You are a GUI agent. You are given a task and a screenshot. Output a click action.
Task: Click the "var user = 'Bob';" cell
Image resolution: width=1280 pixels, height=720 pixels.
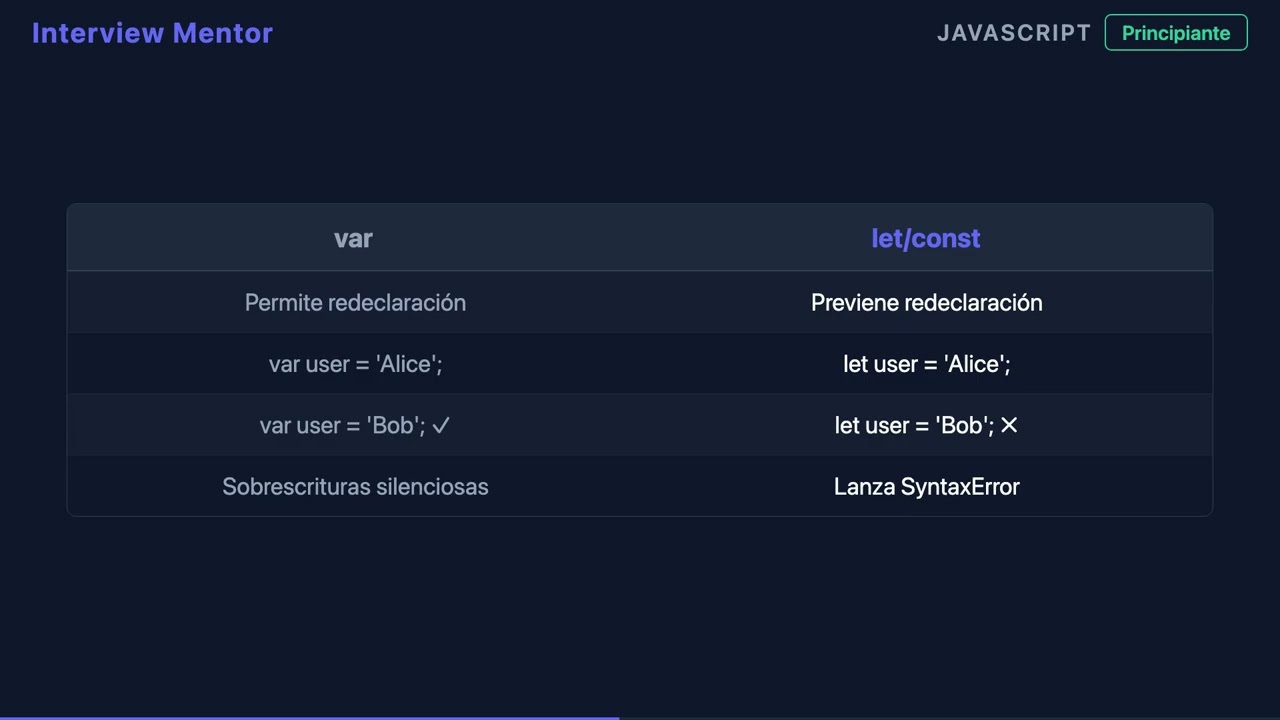[355, 425]
